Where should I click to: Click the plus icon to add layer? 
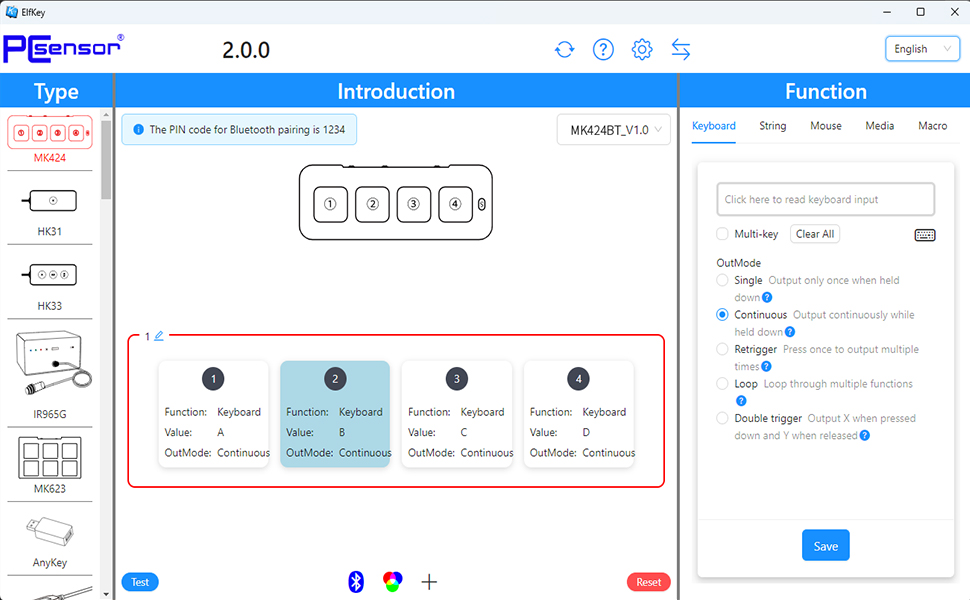click(x=429, y=582)
